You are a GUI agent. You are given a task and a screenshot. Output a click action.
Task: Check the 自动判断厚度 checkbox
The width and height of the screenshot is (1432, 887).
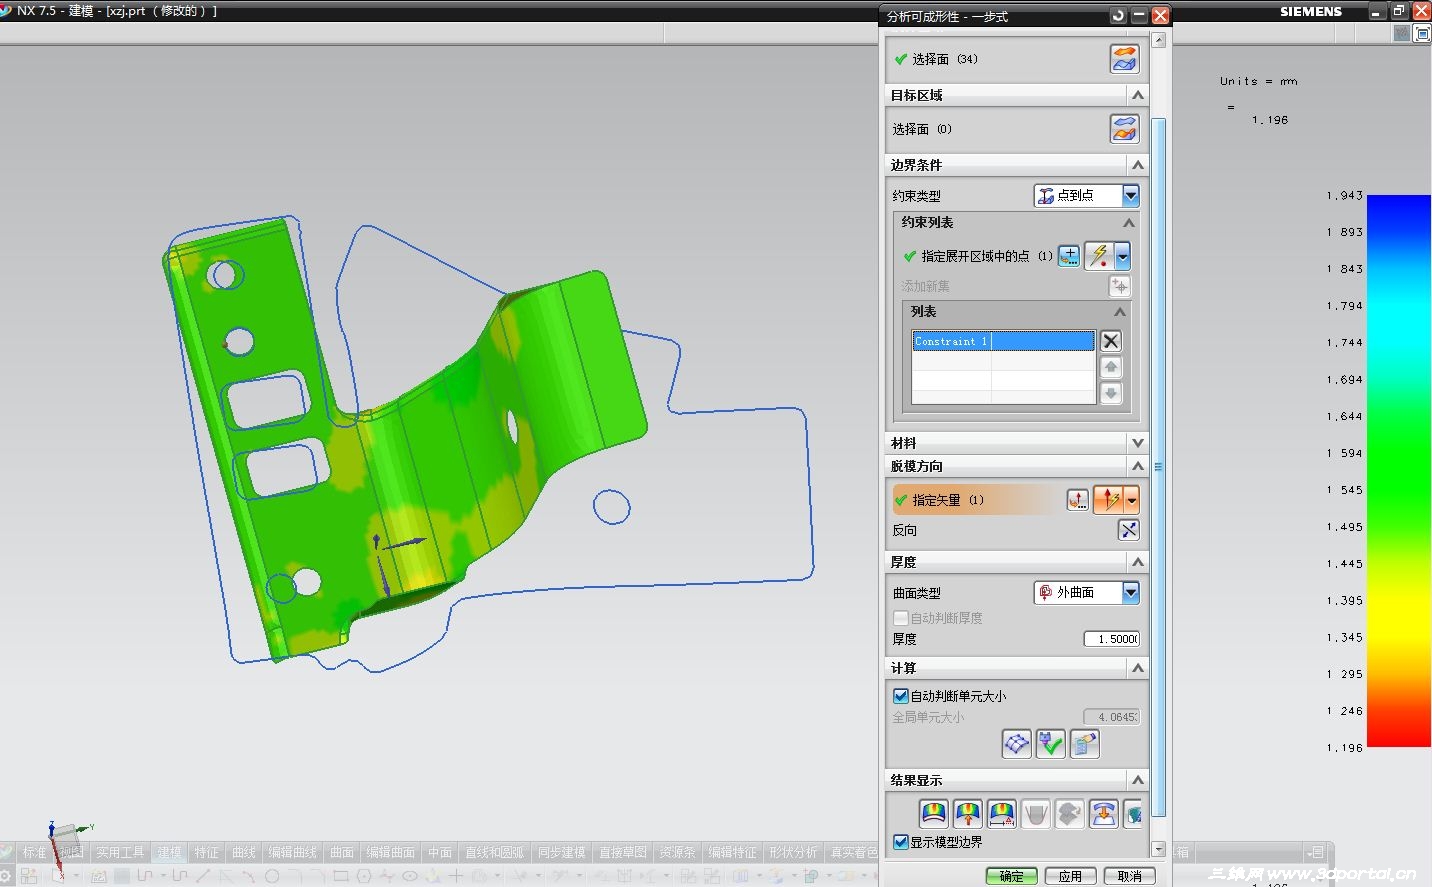click(901, 618)
